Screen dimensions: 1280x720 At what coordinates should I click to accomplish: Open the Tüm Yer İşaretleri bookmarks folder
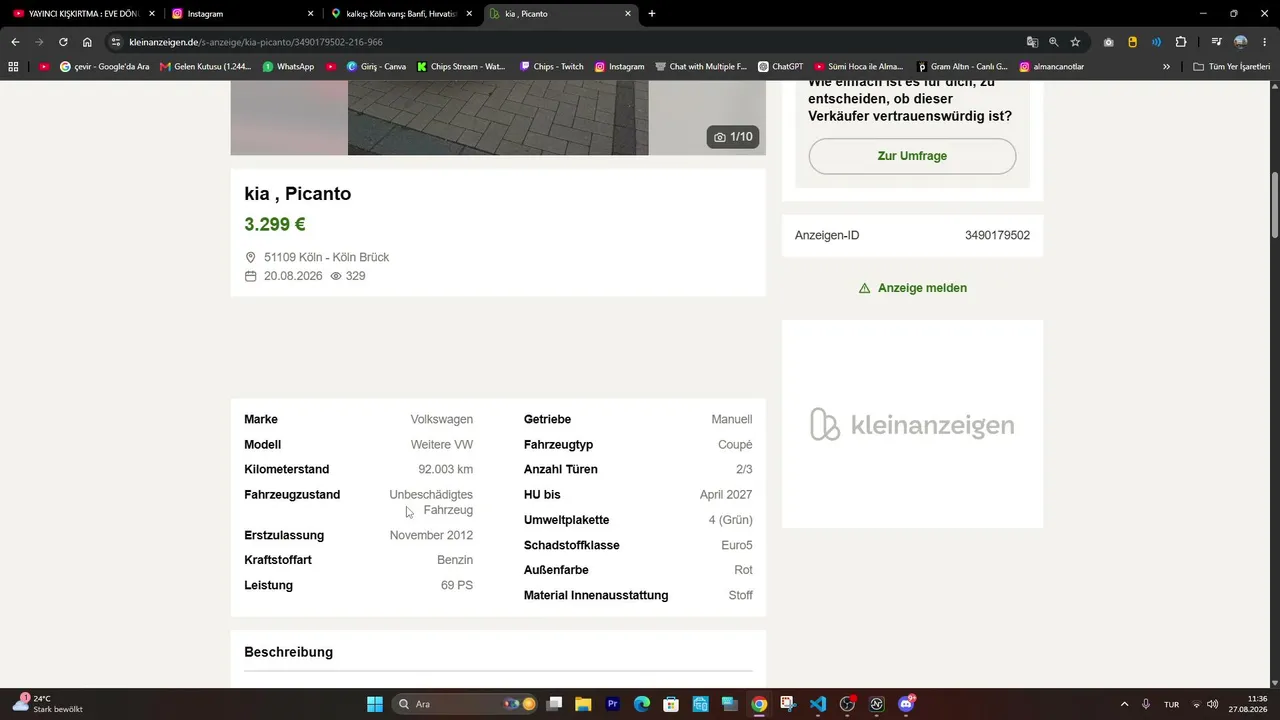tap(1232, 67)
